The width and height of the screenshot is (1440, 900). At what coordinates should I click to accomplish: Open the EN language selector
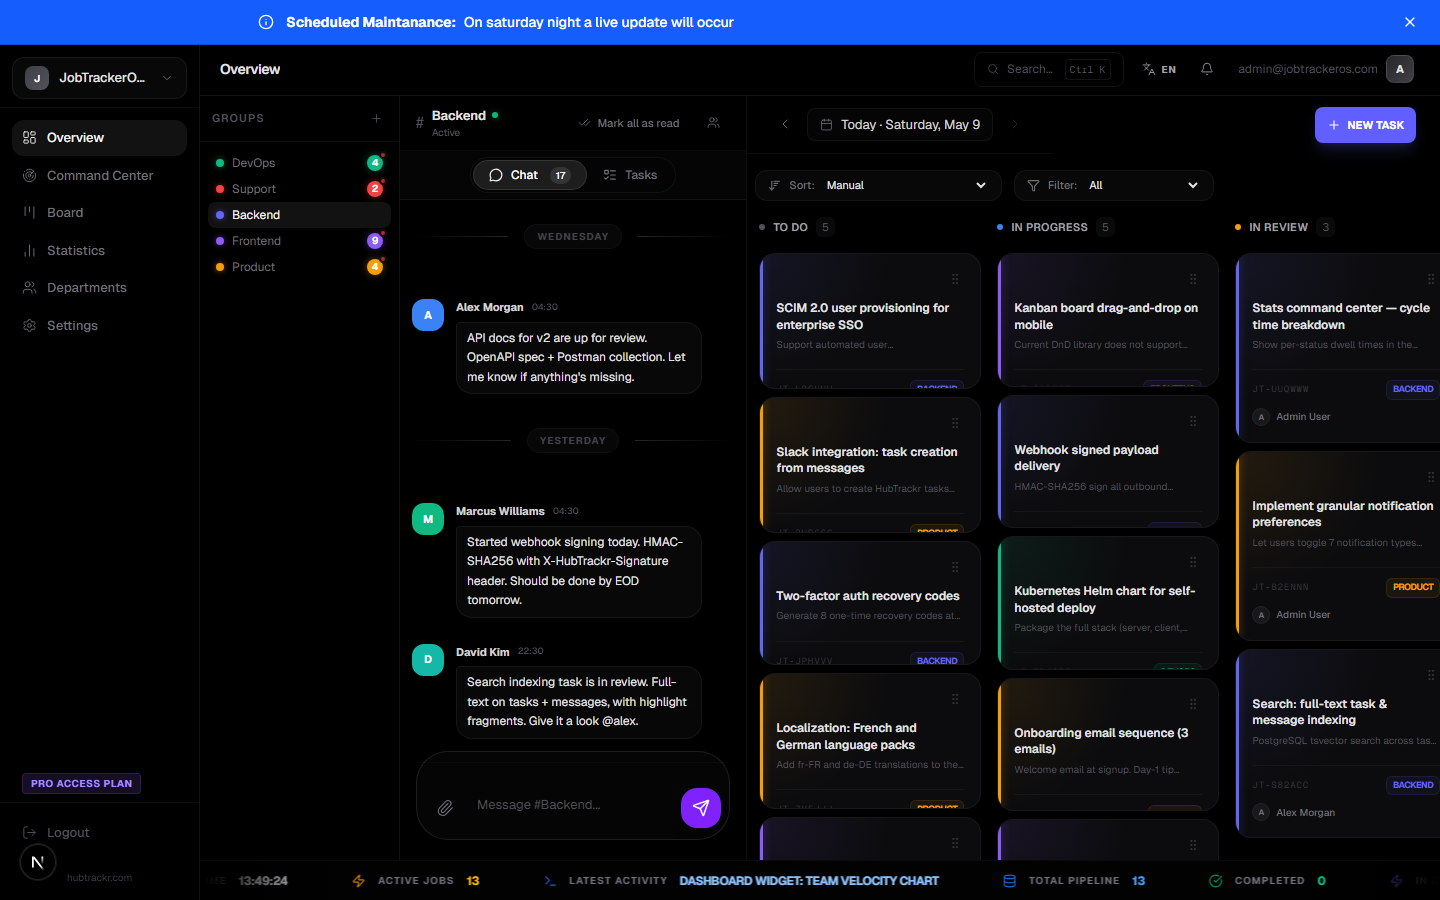1159,69
